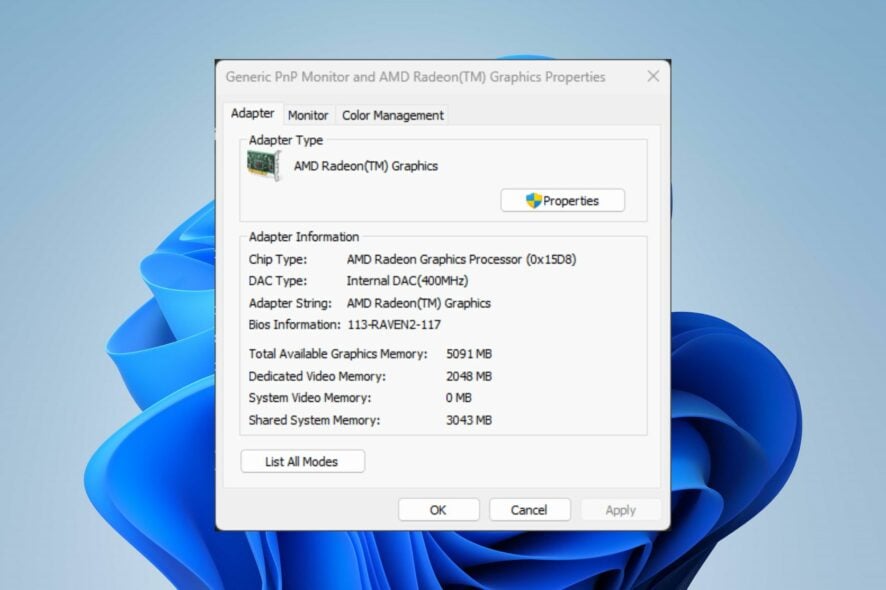The image size is (886, 590).
Task: Click the 'Shared System Memory:' label
Action: point(315,420)
